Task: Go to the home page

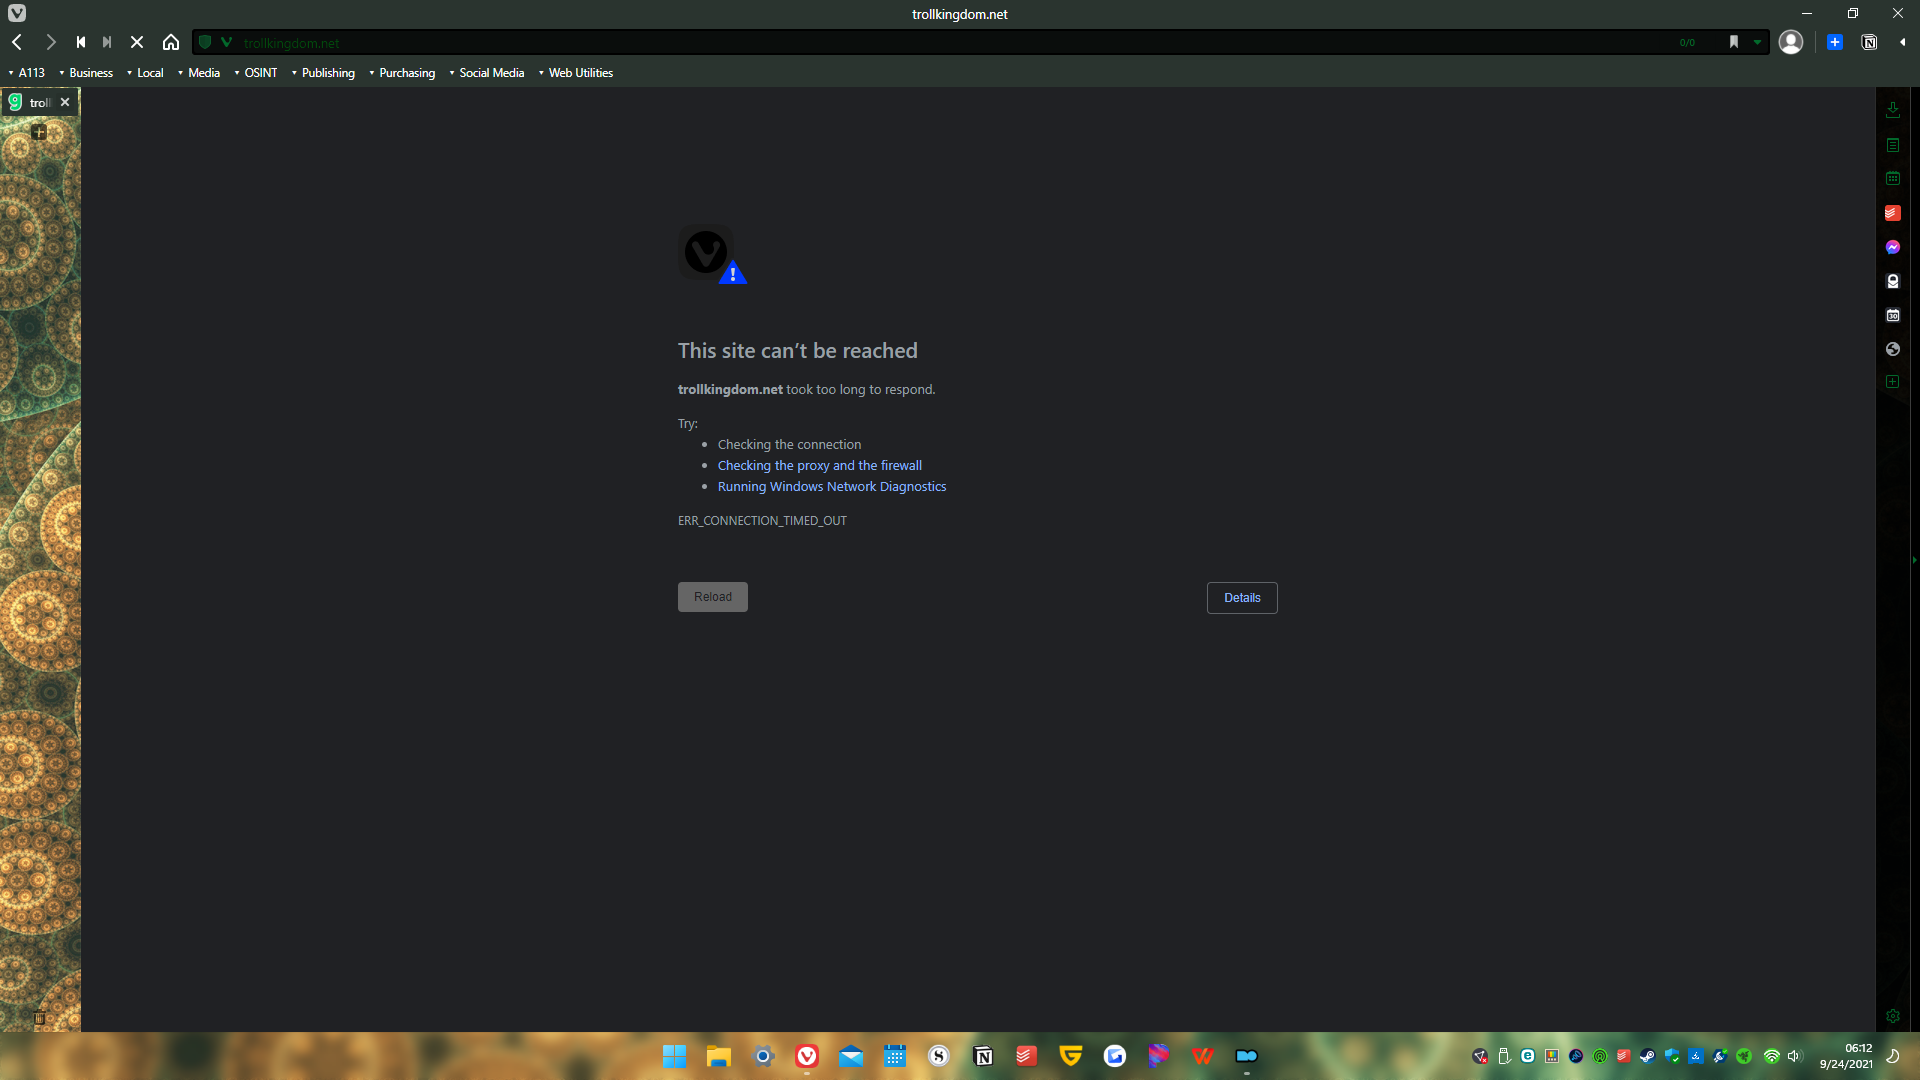Action: (x=171, y=42)
